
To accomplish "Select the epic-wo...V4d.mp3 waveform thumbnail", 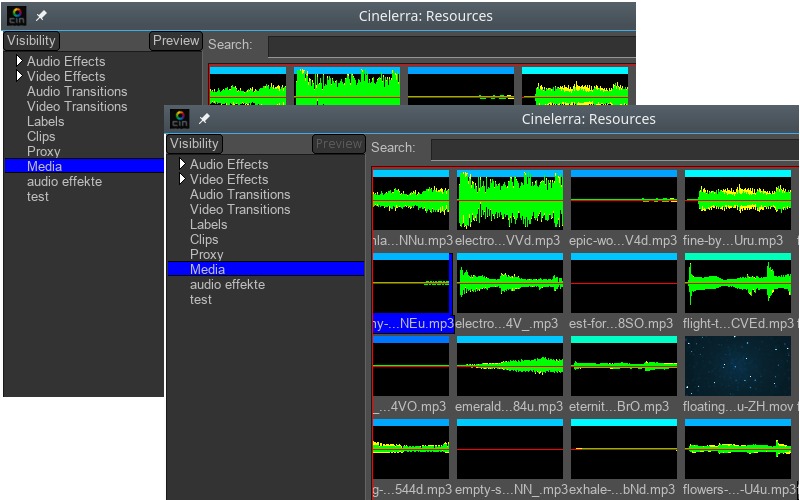I will pyautogui.click(x=624, y=200).
